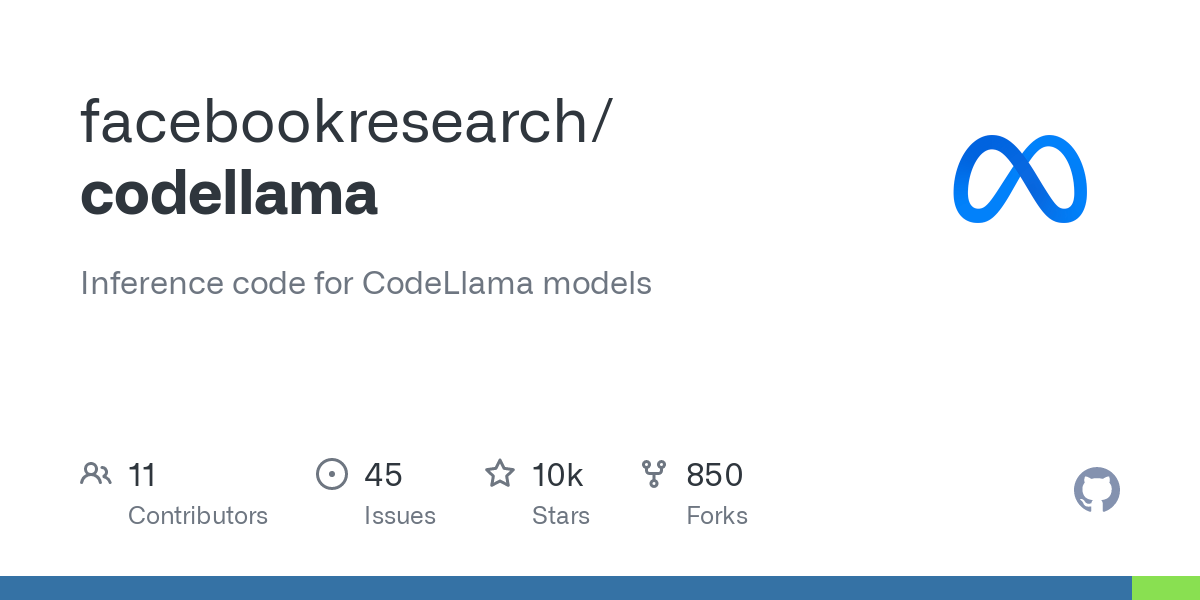Select the contributor count 11

(142, 475)
